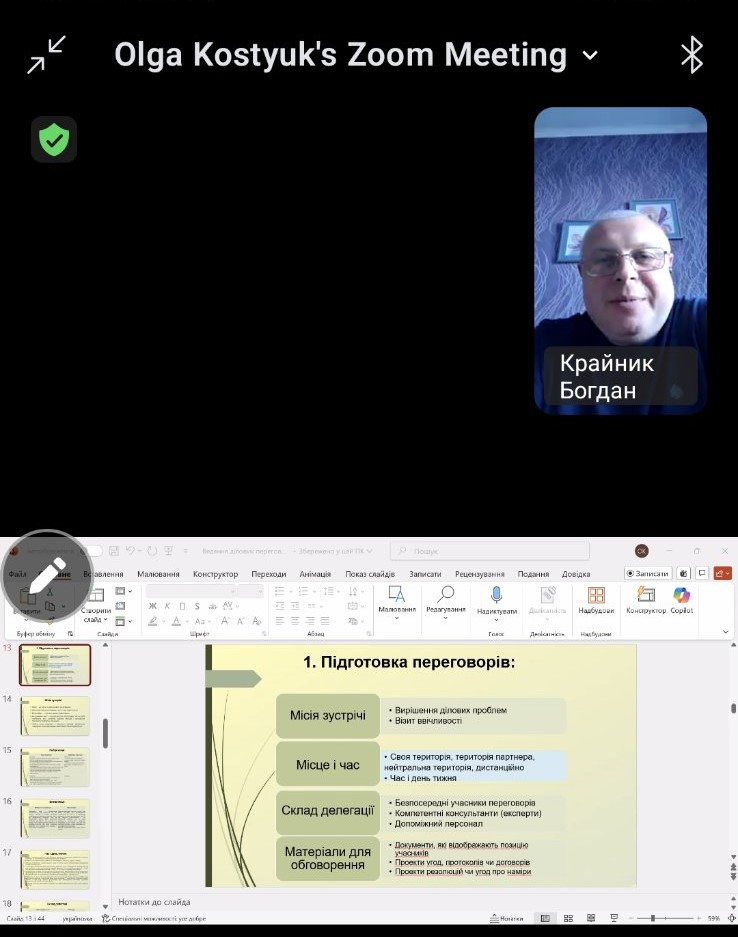
Task: Expand the Zoom meeting title dropdown
Action: (590, 56)
